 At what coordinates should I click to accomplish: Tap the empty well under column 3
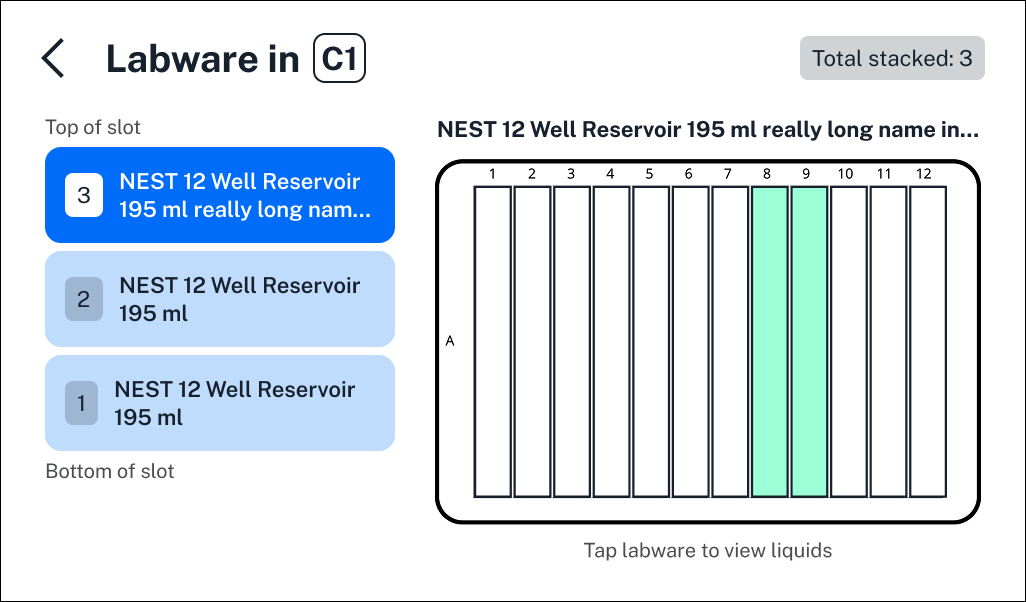(572, 342)
